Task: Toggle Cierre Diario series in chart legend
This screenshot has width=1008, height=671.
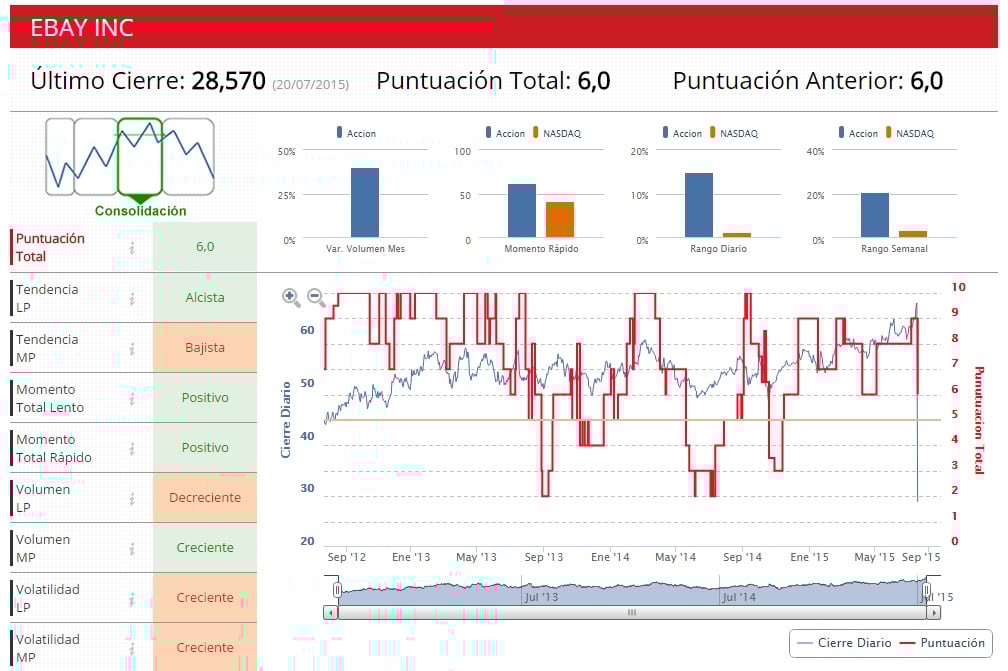Action: [844, 643]
